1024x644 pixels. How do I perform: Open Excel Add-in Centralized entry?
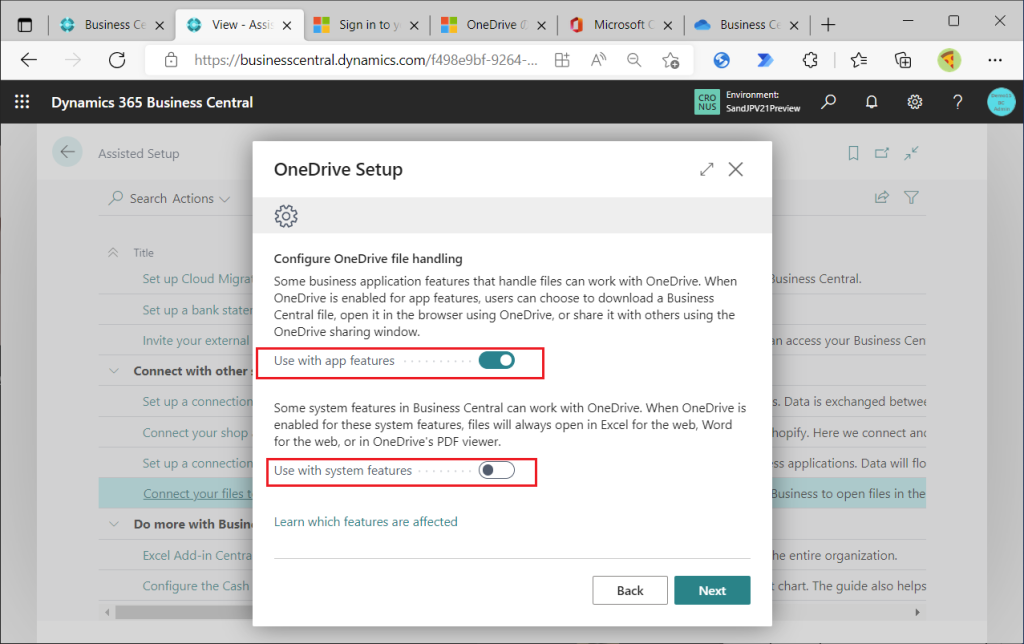197,555
